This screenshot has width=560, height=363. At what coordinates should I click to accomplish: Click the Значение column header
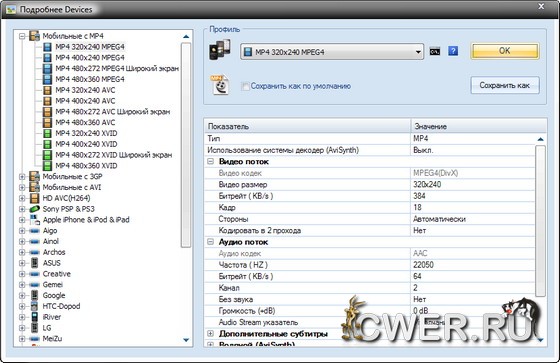tap(479, 126)
